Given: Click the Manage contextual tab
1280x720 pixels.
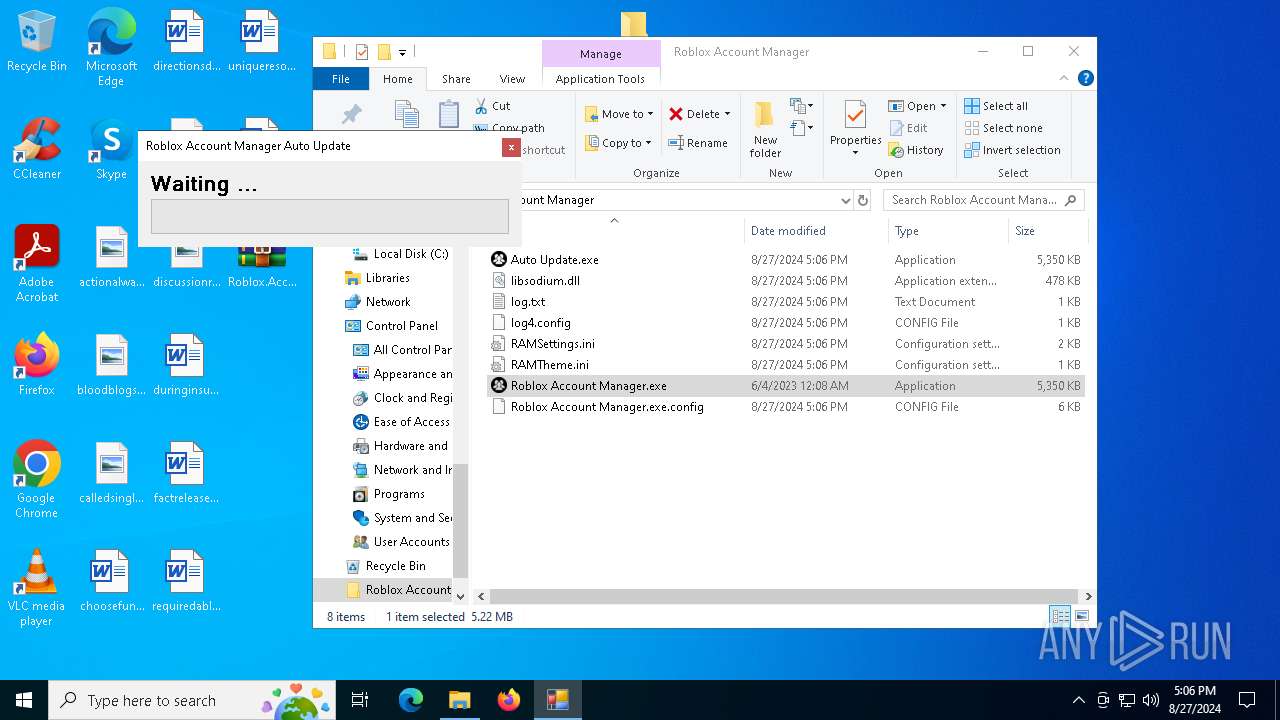Looking at the screenshot, I should pyautogui.click(x=601, y=54).
